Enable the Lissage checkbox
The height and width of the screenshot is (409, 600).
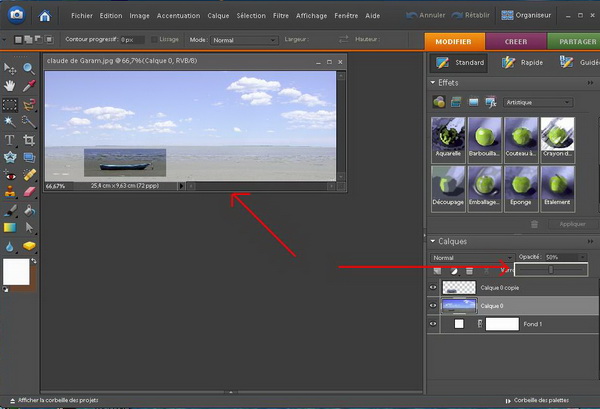click(154, 39)
